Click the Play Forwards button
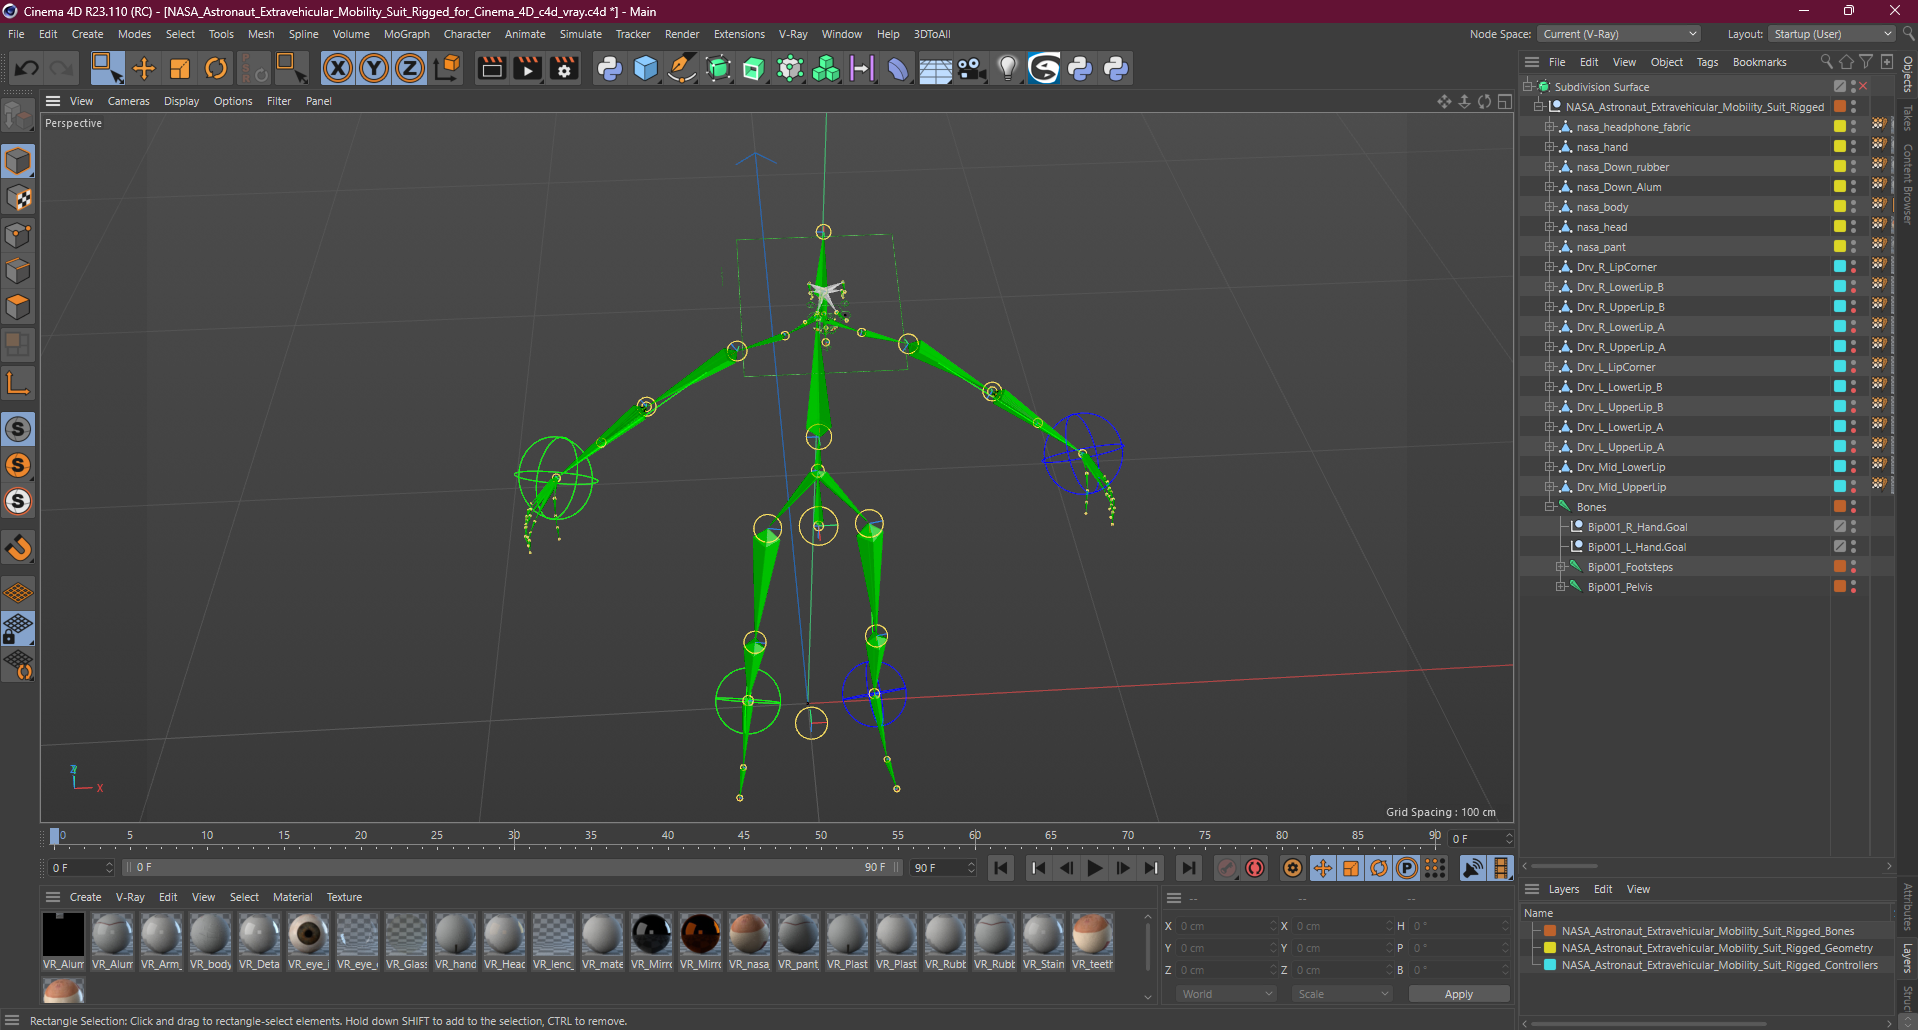Viewport: 1918px width, 1030px height. [x=1095, y=868]
